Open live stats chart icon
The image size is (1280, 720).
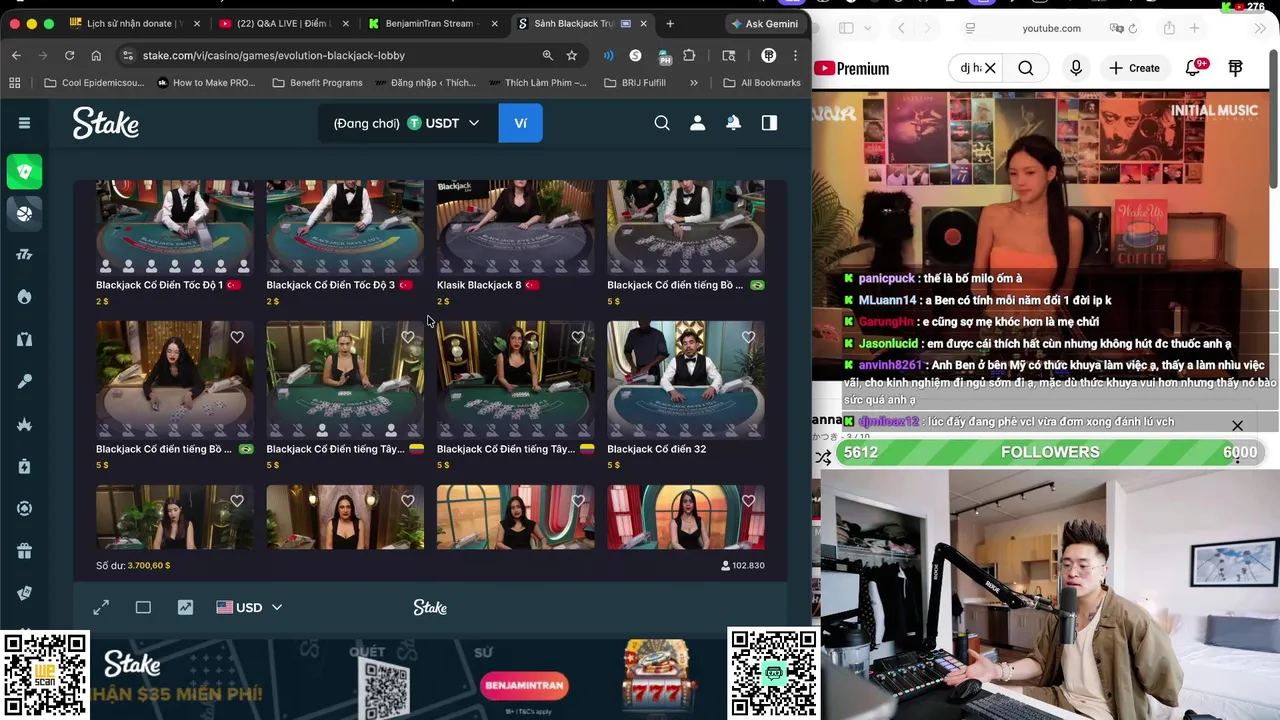pos(185,607)
